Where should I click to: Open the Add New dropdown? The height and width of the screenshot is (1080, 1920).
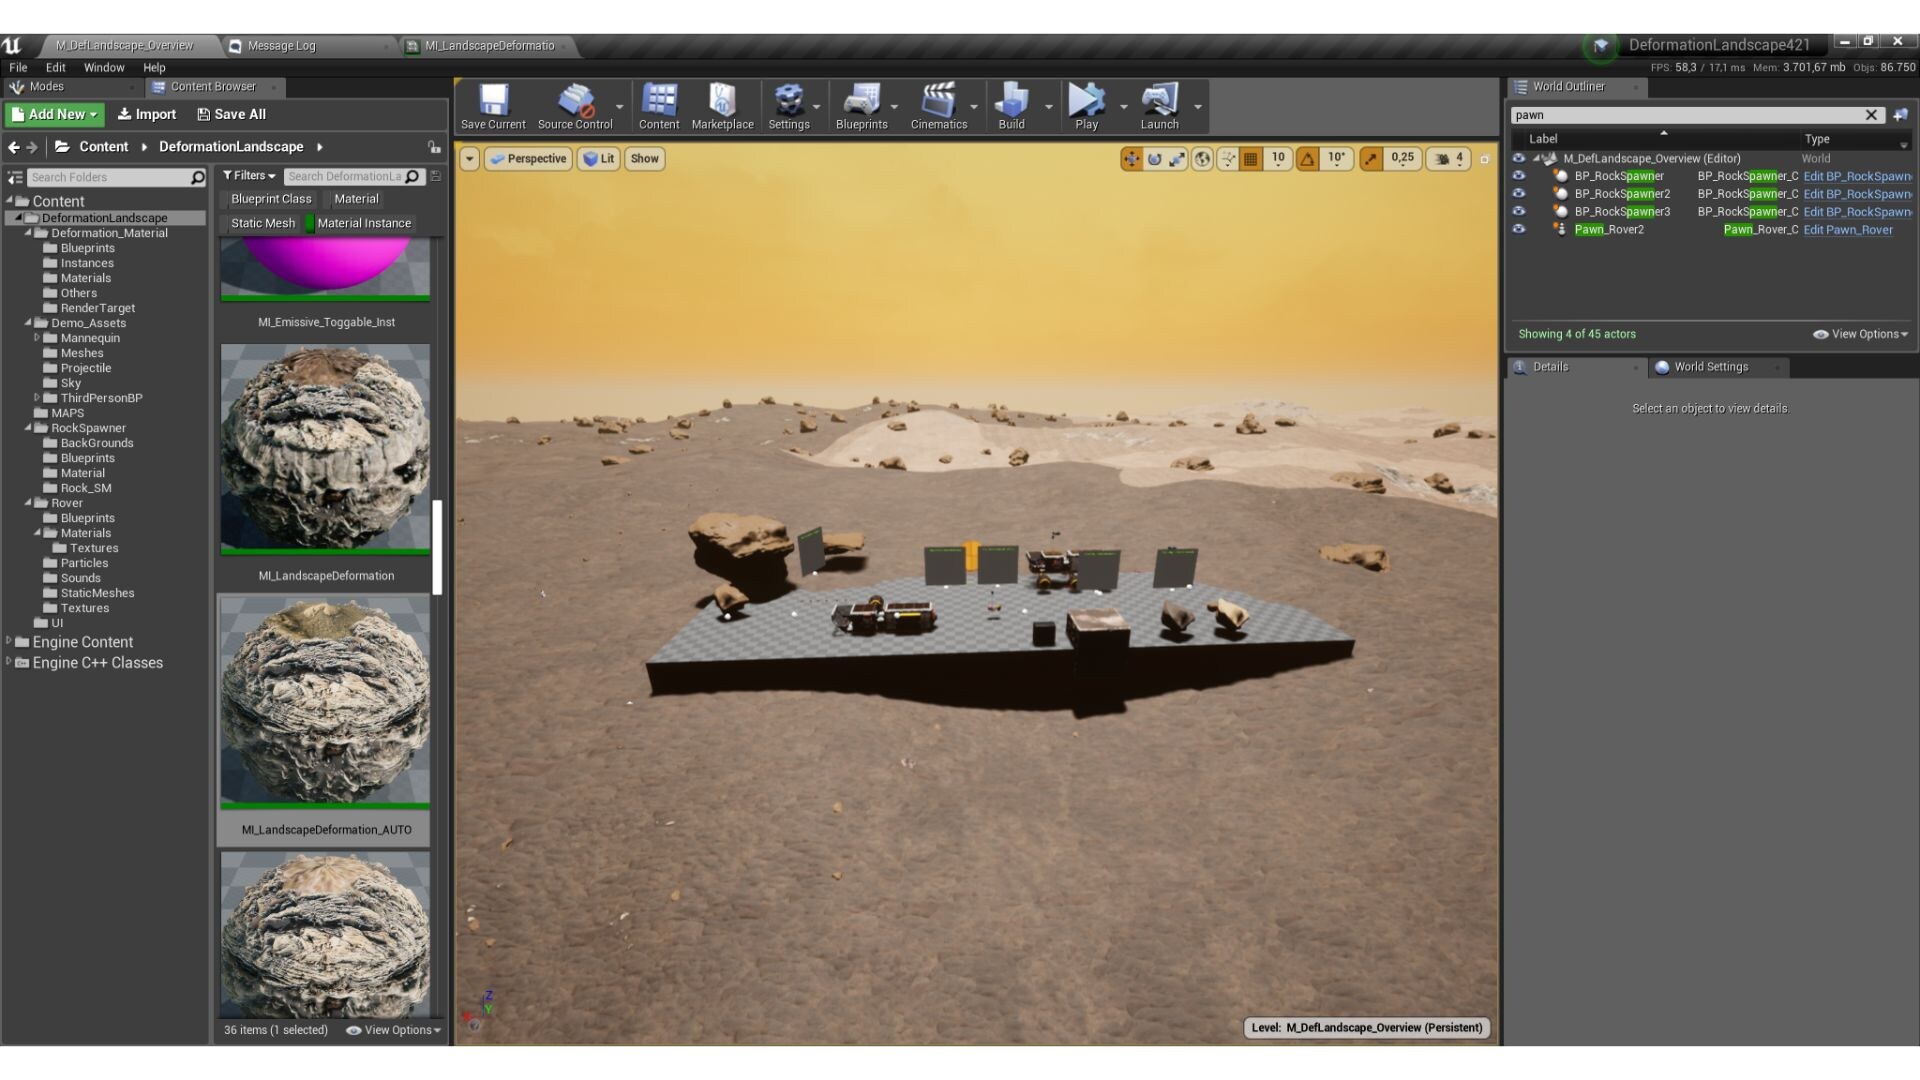point(55,115)
